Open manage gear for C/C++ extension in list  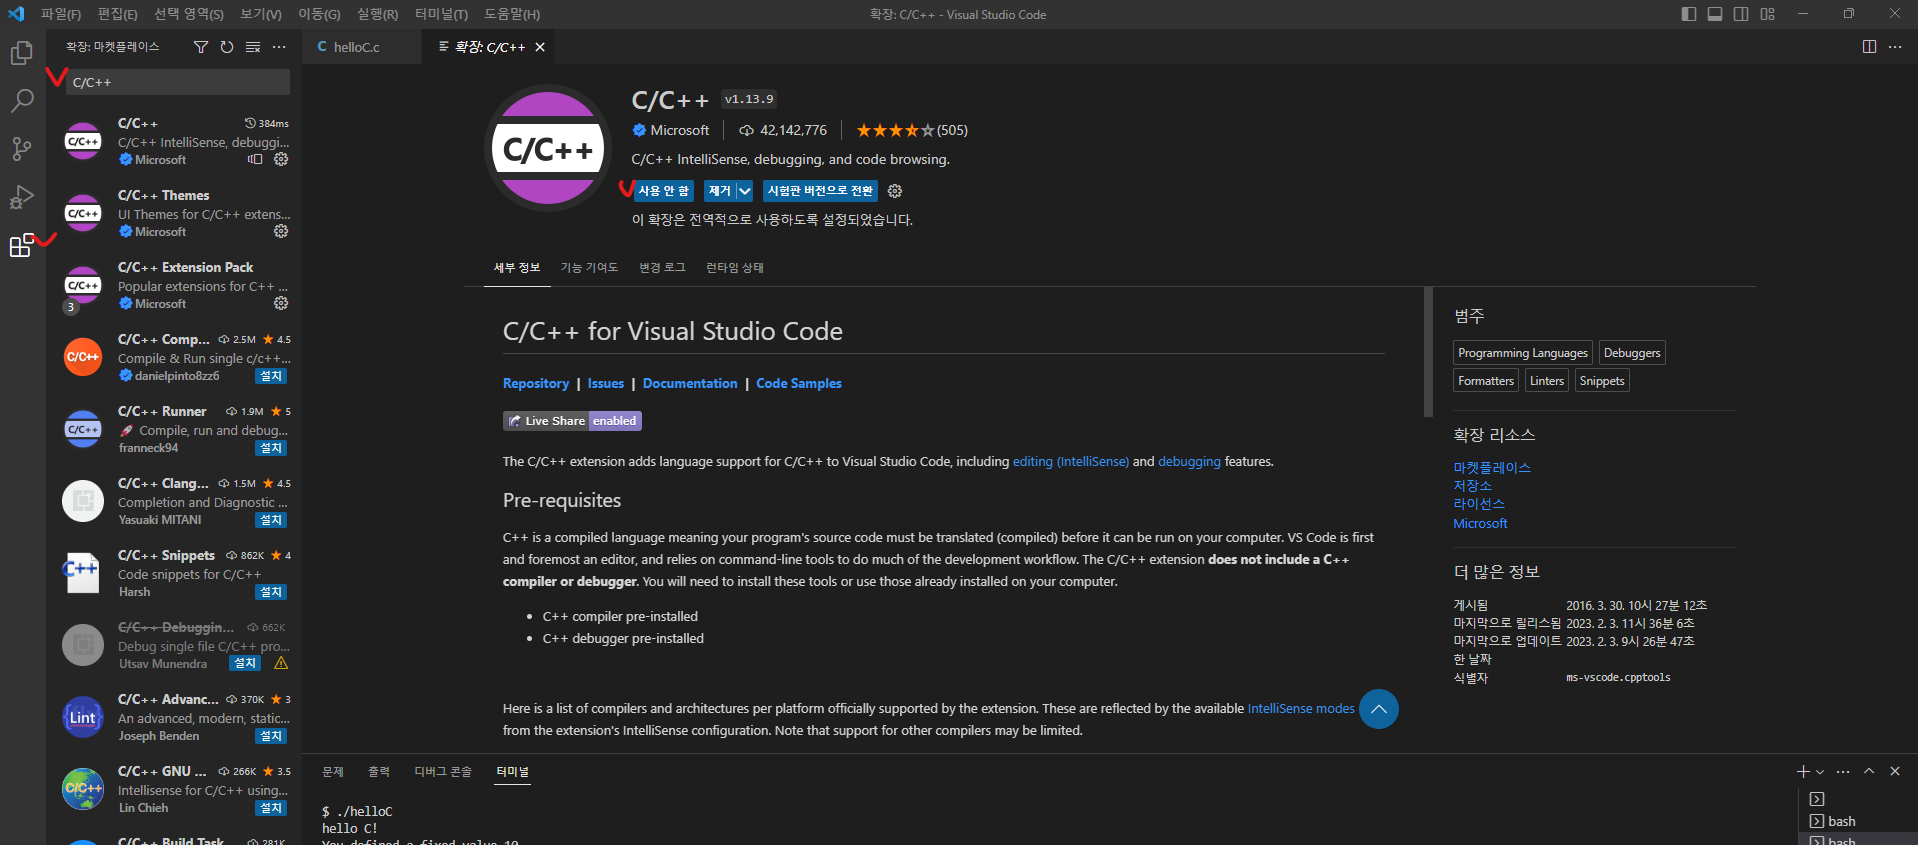pos(281,159)
